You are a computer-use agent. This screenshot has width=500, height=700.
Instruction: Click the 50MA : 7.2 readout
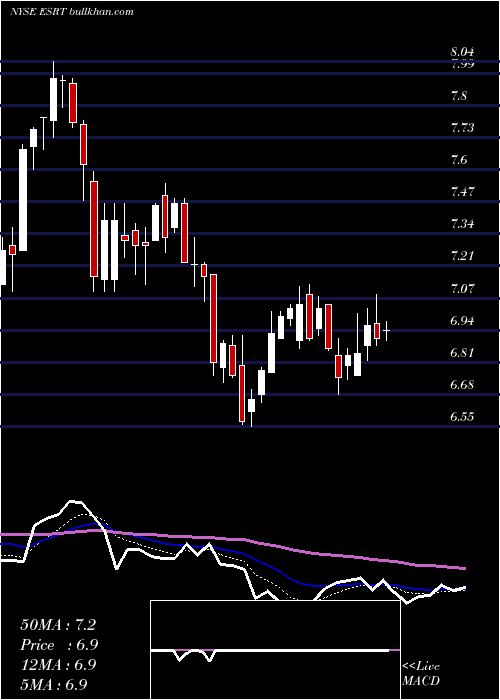(58, 625)
